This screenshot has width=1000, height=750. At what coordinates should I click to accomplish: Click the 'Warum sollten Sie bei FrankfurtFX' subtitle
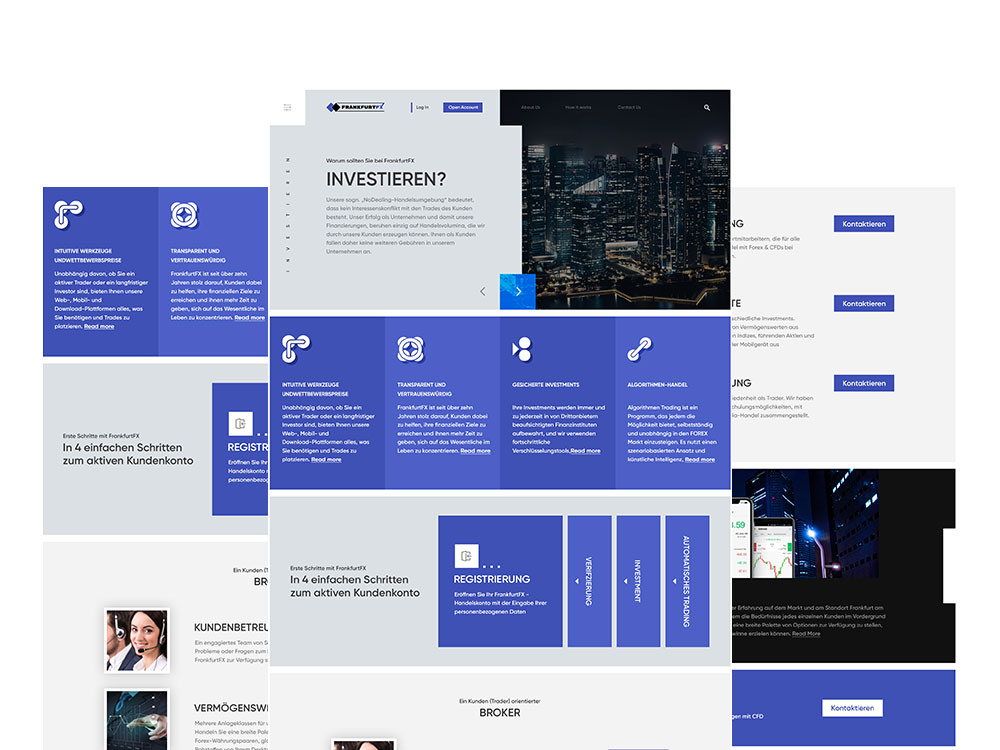(x=370, y=161)
